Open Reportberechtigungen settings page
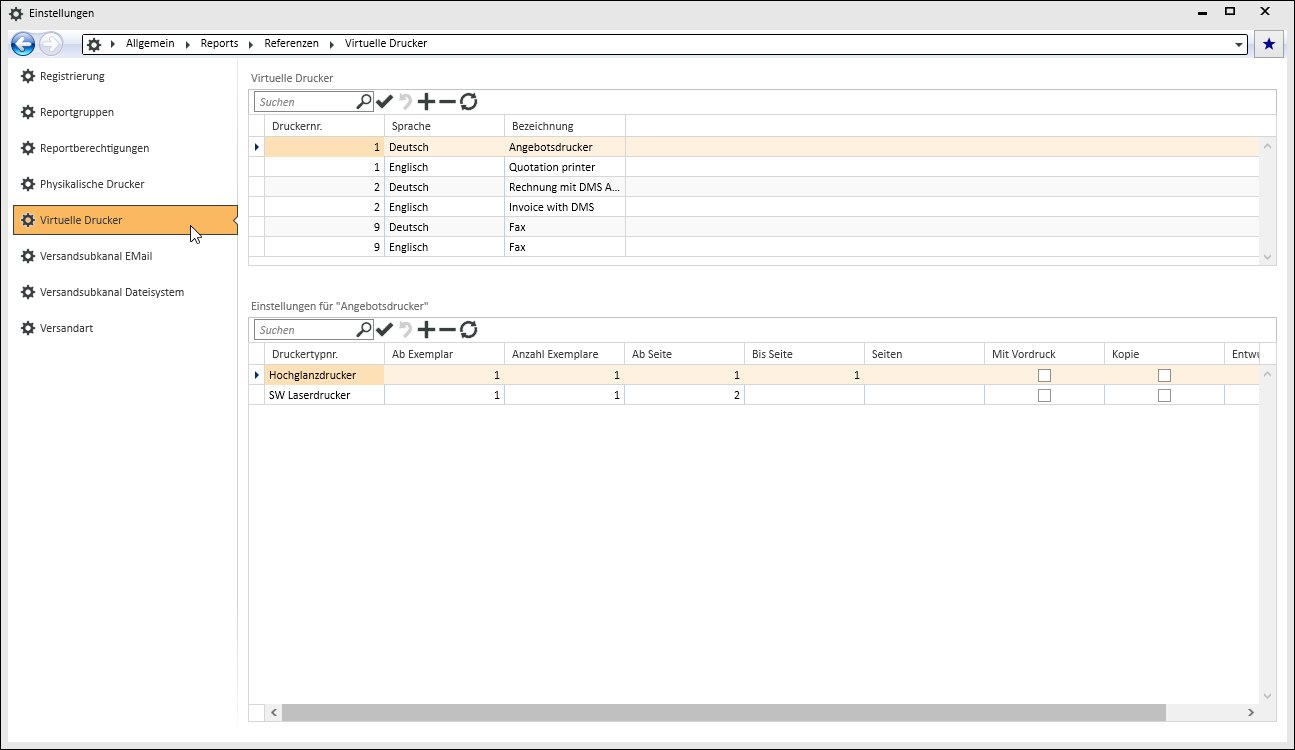 pos(125,148)
